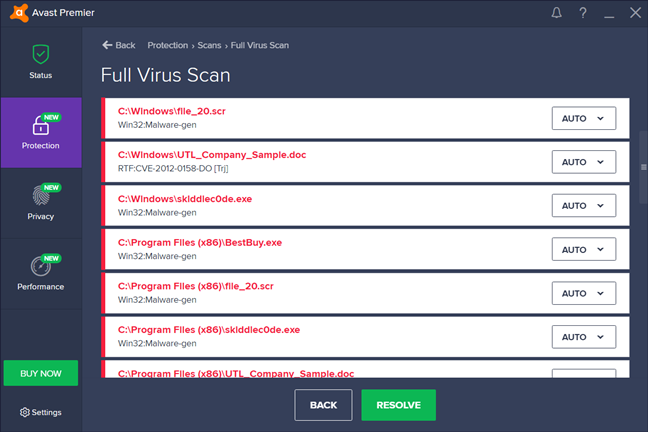
Task: Select C:\Program Files (x86)\BestBuy.exe path
Action: point(200,243)
